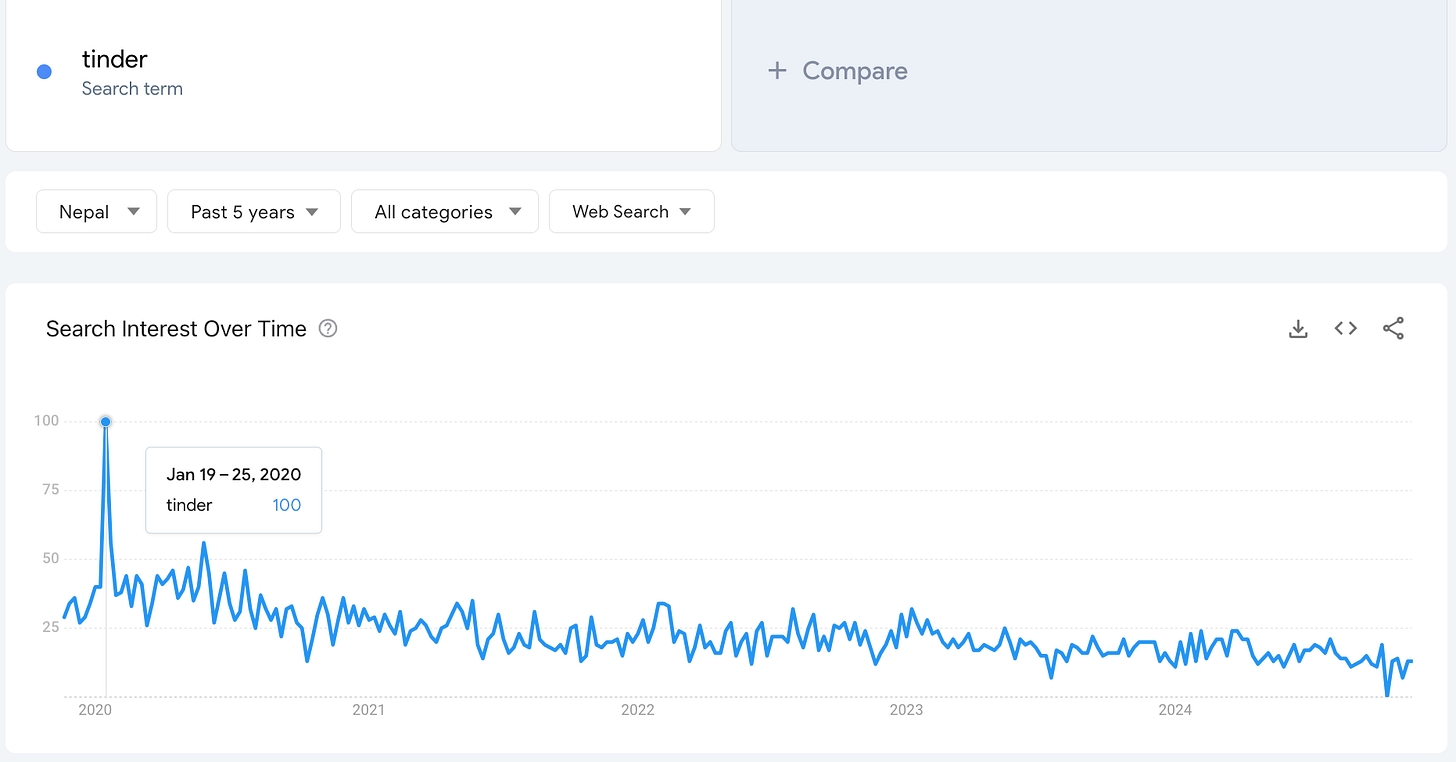Viewport: 1456px width, 762px height.
Task: Click the blue dot beside tinder
Action: (x=44, y=71)
